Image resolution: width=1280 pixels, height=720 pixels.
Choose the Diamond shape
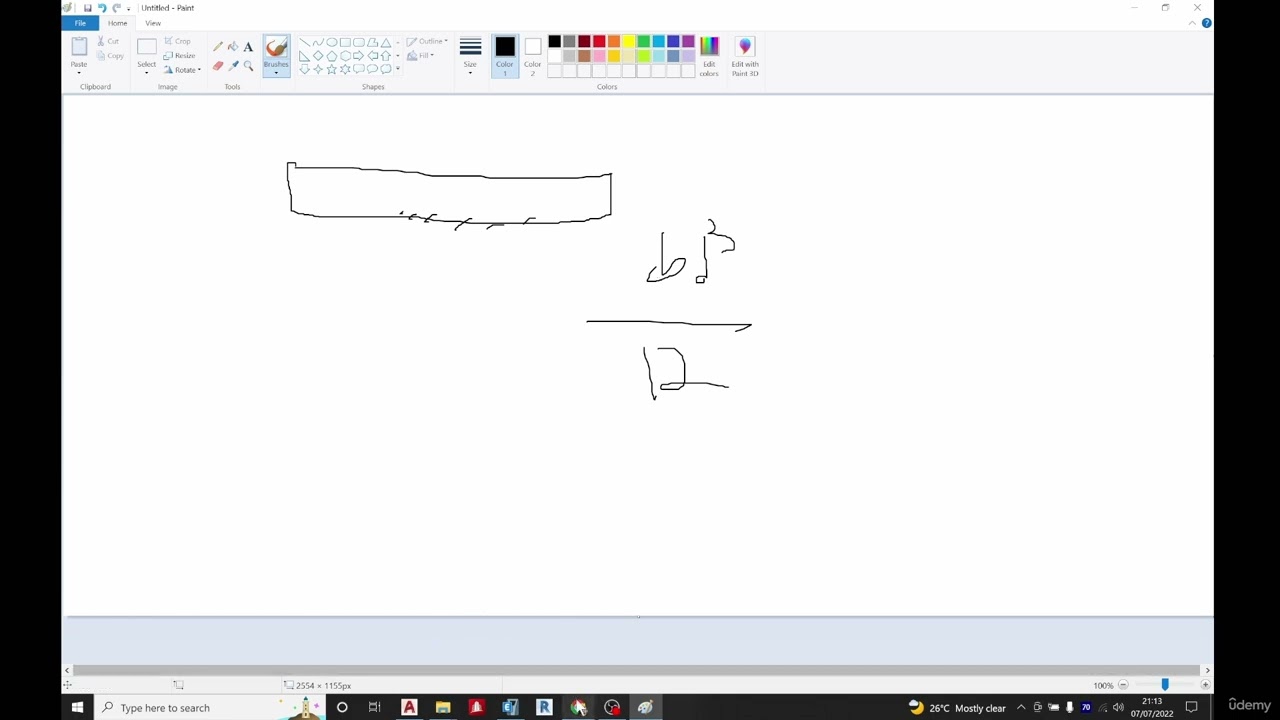(318, 56)
